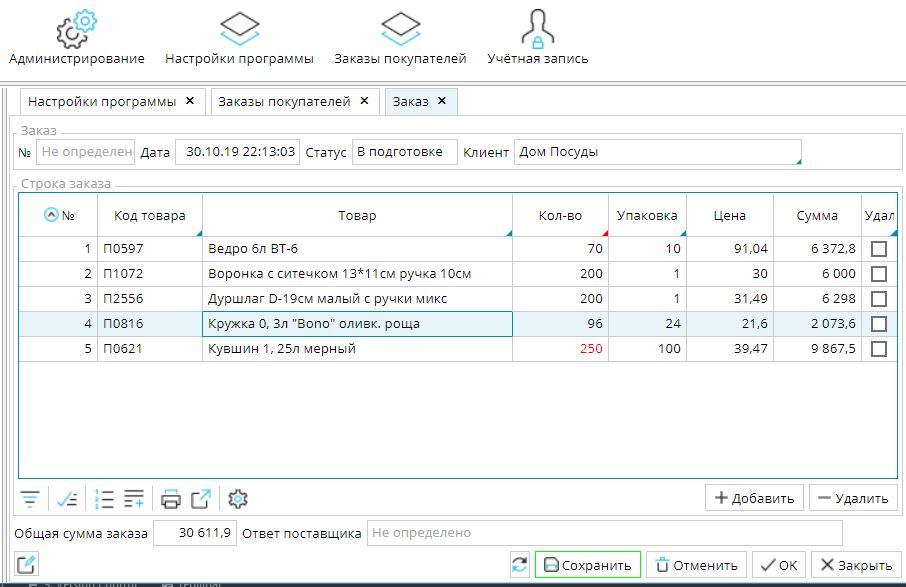This screenshot has width=906, height=587.
Task: Open Заказы покупателей layers icon in top navigation
Action: coord(400,28)
